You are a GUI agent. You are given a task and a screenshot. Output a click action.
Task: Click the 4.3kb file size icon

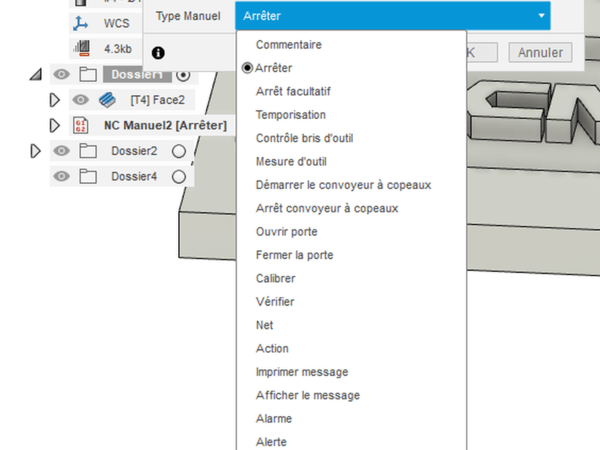(81, 47)
